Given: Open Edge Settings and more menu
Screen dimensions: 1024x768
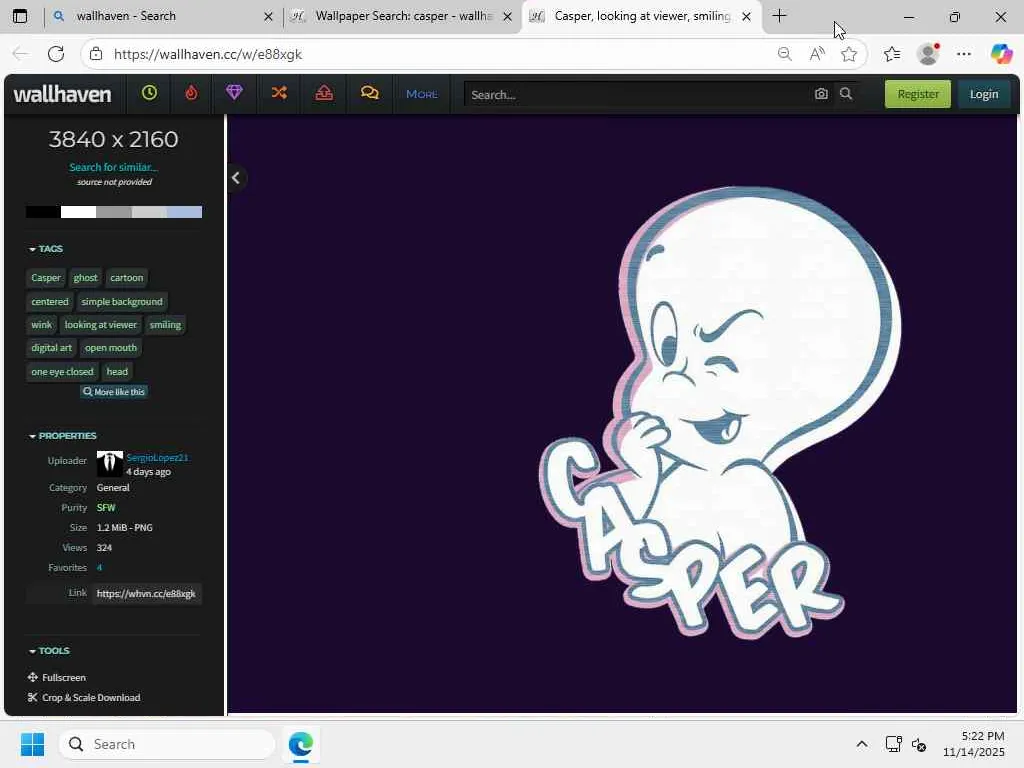Looking at the screenshot, I should pyautogui.click(x=964, y=54).
